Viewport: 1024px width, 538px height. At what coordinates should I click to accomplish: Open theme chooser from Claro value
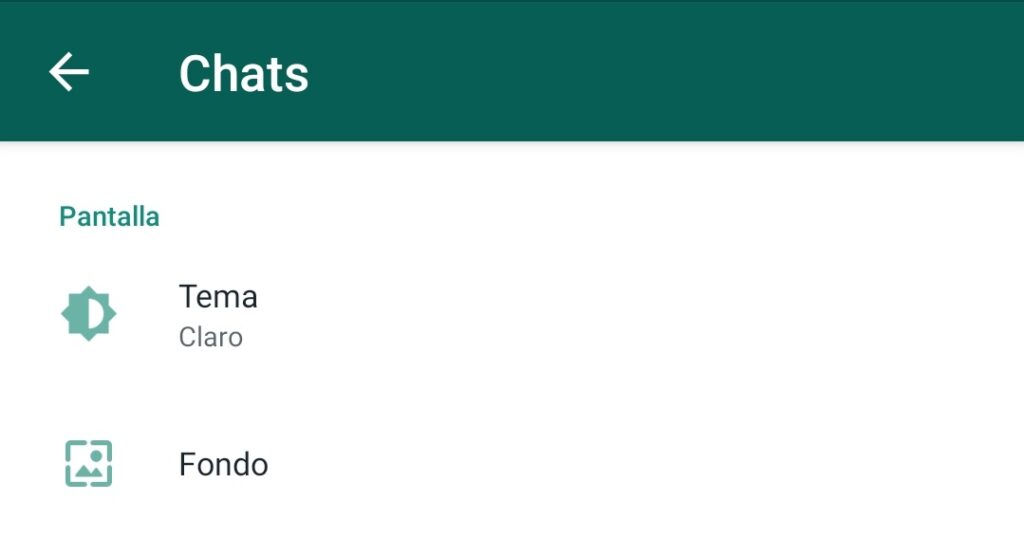click(211, 338)
